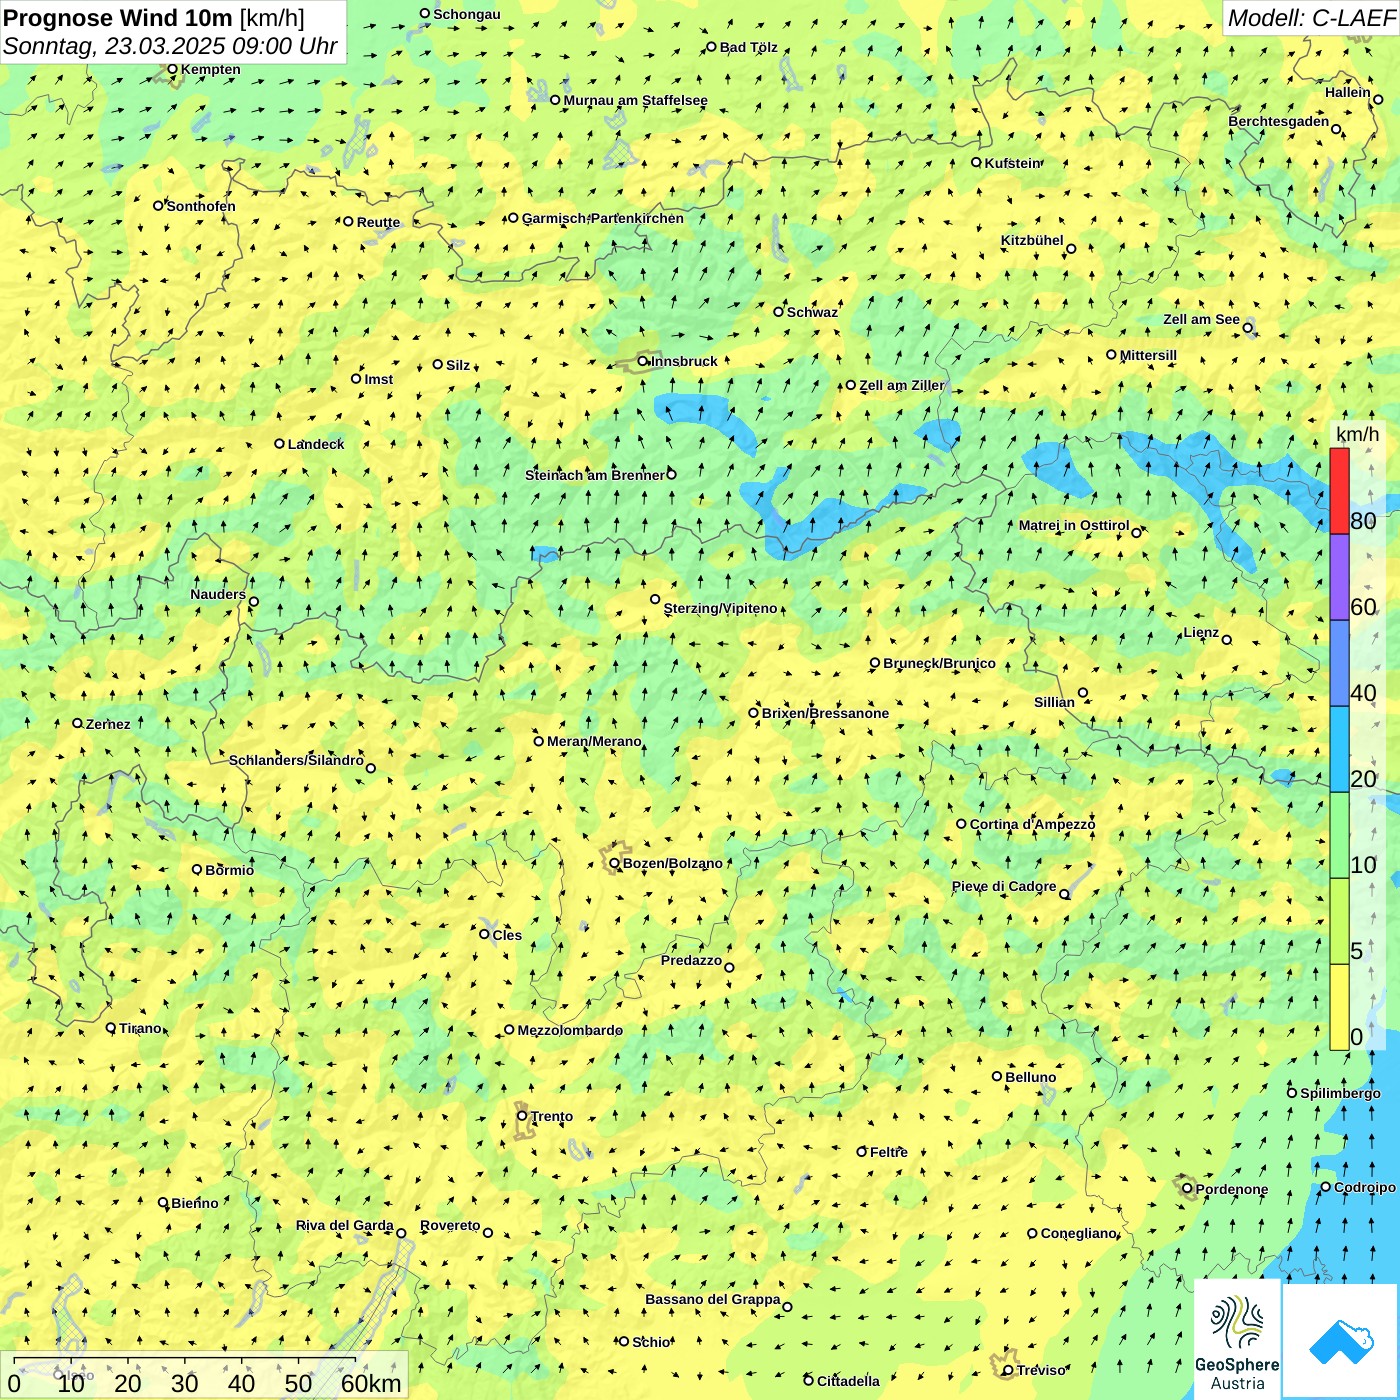Click the Treviso city marker
Screen dimensions: 1400x1400
click(1008, 1370)
